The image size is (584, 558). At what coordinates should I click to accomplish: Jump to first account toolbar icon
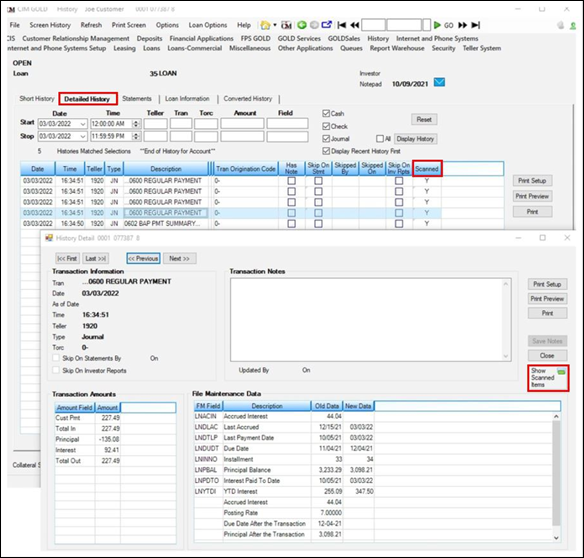(x=342, y=25)
